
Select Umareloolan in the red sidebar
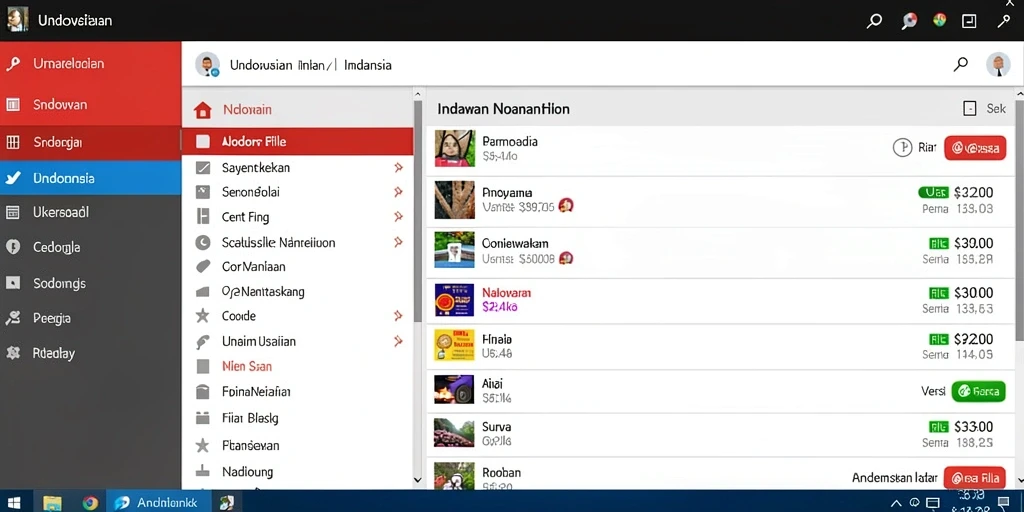click(x=90, y=63)
